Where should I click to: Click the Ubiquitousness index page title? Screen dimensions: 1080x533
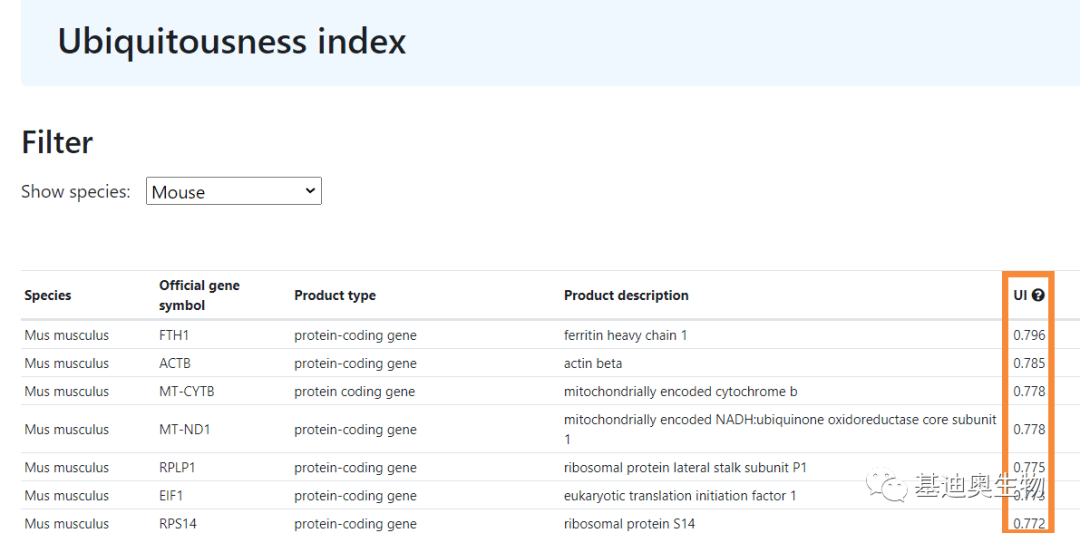232,41
